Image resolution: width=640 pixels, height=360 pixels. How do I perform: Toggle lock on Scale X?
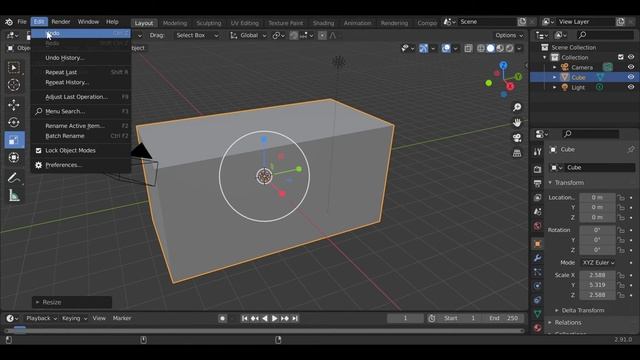coord(621,275)
